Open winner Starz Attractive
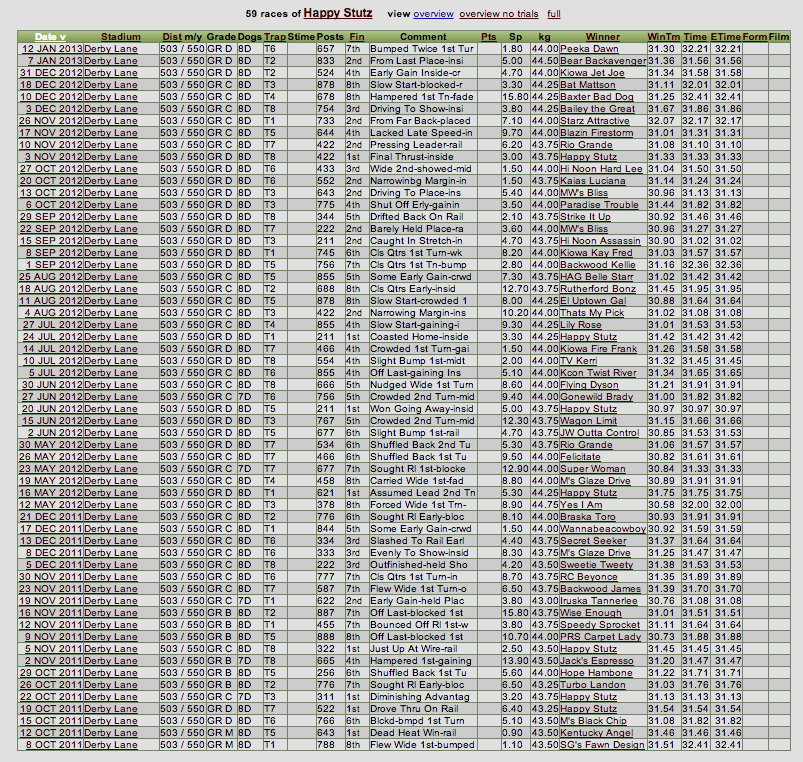This screenshot has height=762, width=803. [x=595, y=121]
